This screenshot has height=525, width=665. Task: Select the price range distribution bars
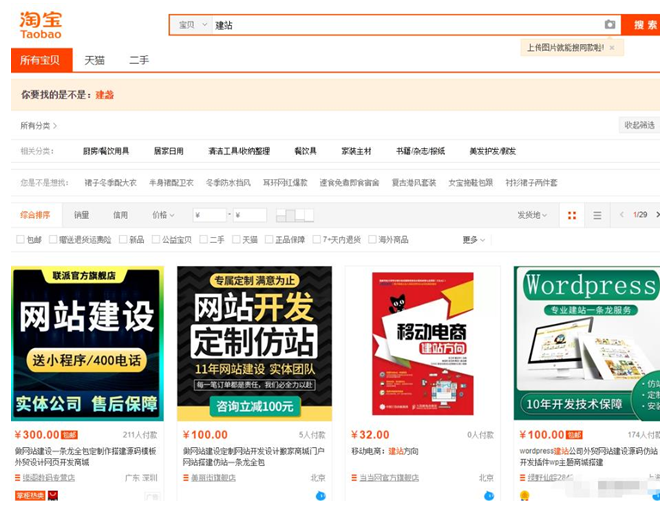click(295, 215)
